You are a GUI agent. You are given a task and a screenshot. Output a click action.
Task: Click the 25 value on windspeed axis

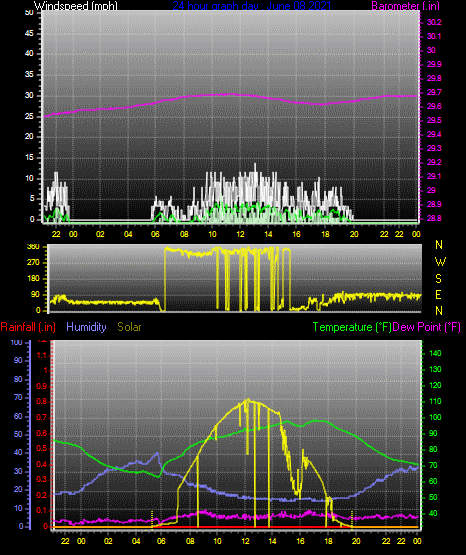click(x=29, y=116)
